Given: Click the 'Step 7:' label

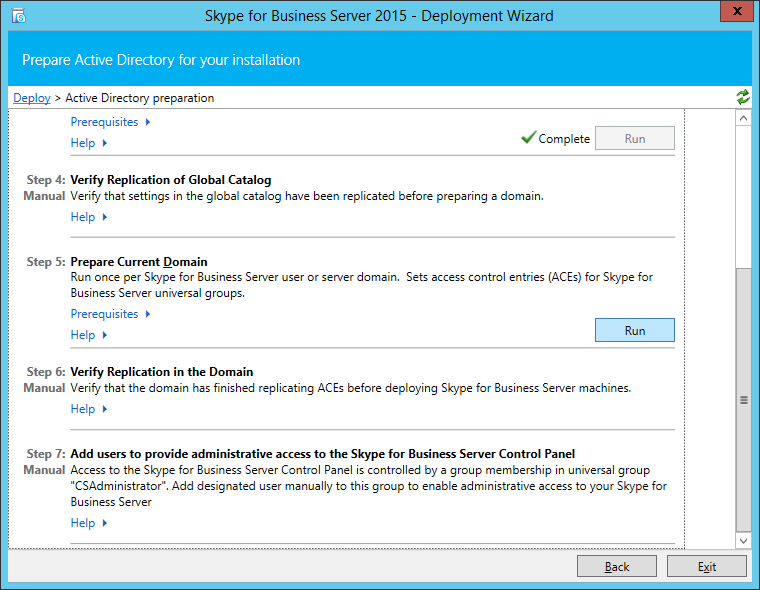Looking at the screenshot, I should [x=46, y=454].
